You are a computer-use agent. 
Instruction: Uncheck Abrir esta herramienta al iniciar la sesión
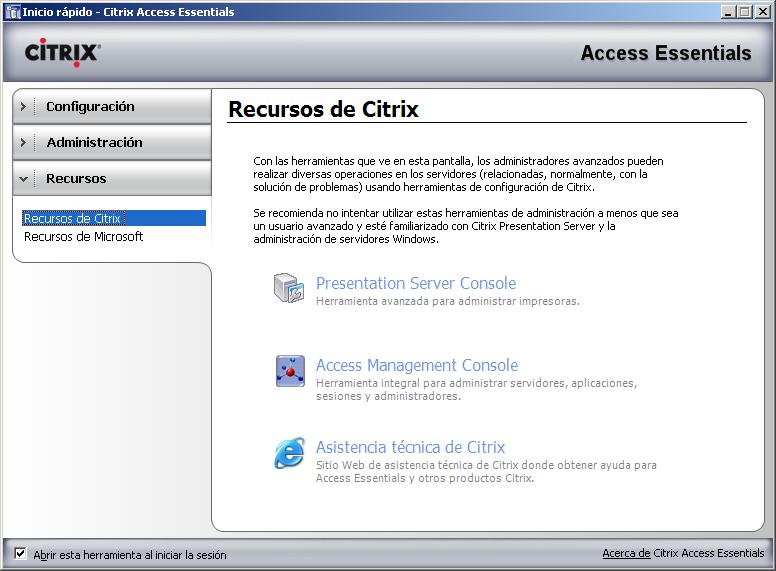20,553
